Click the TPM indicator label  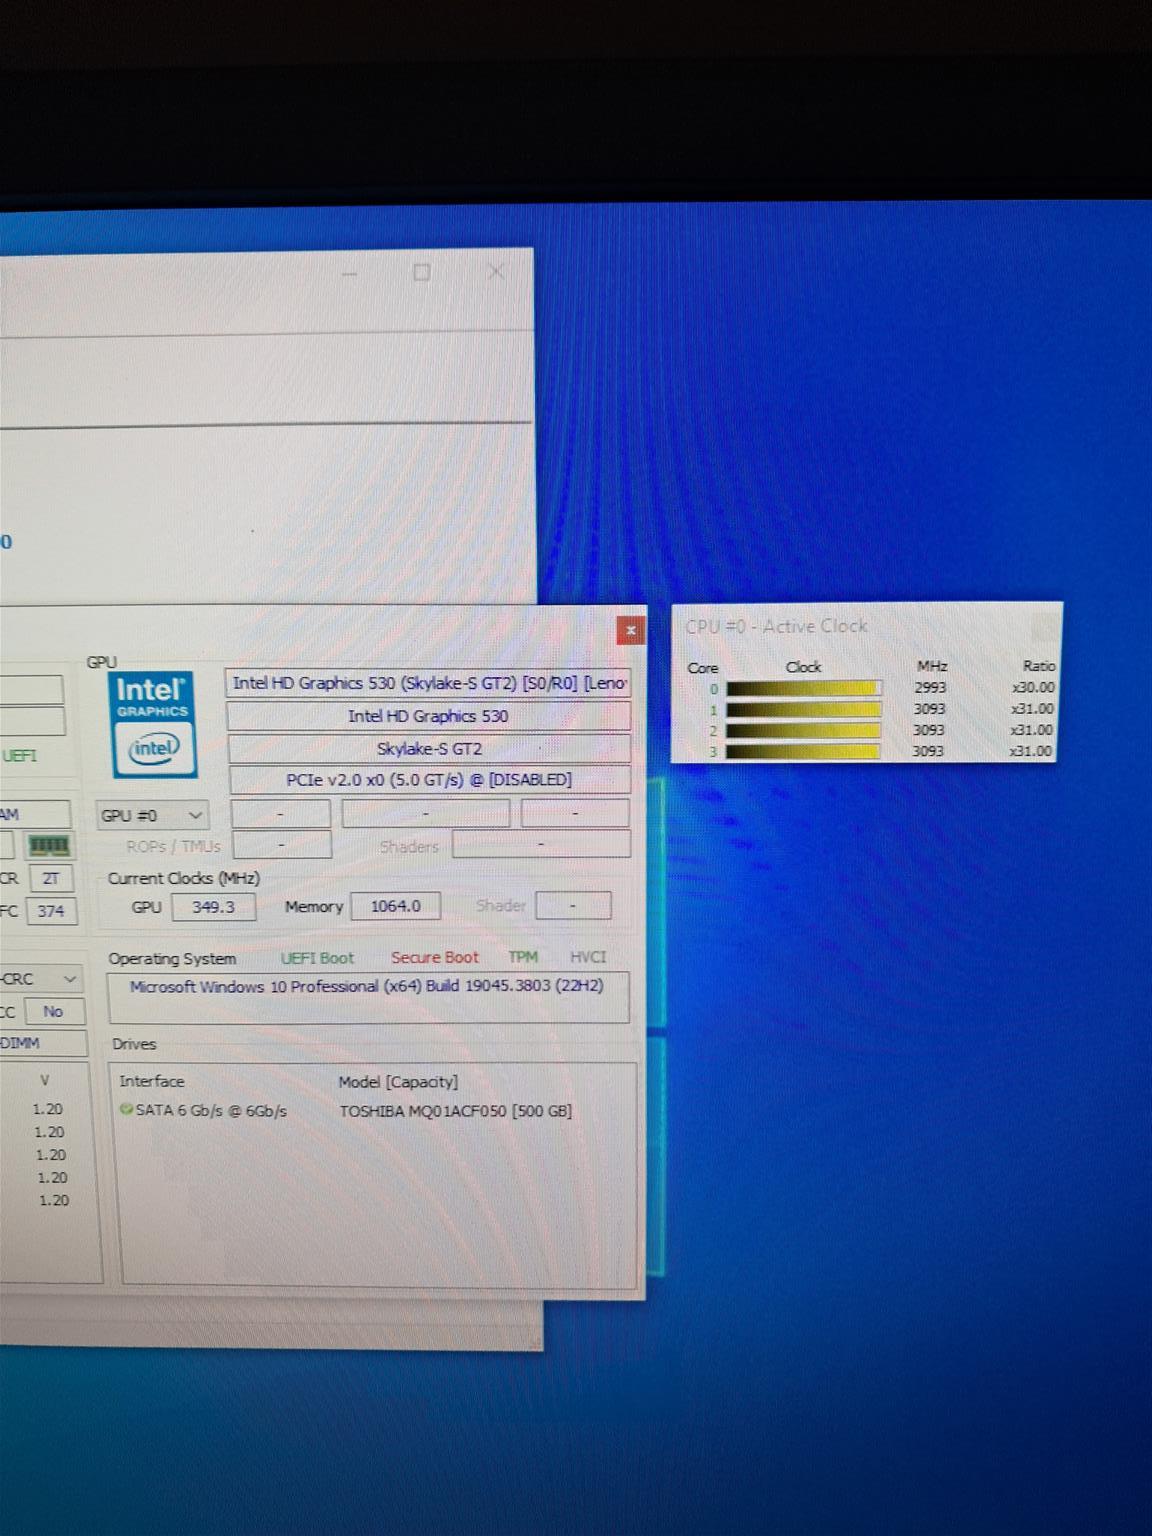[522, 957]
